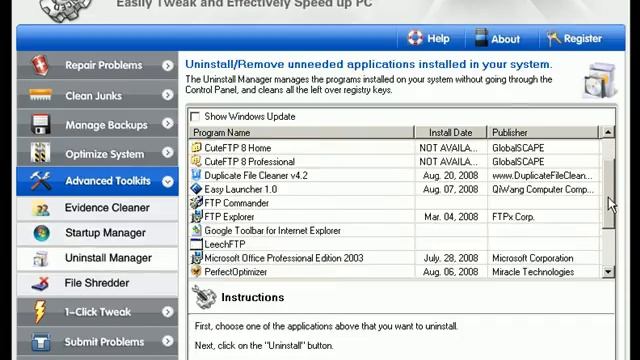Click the Register keys icon
640x360 pixels.
coord(553,38)
